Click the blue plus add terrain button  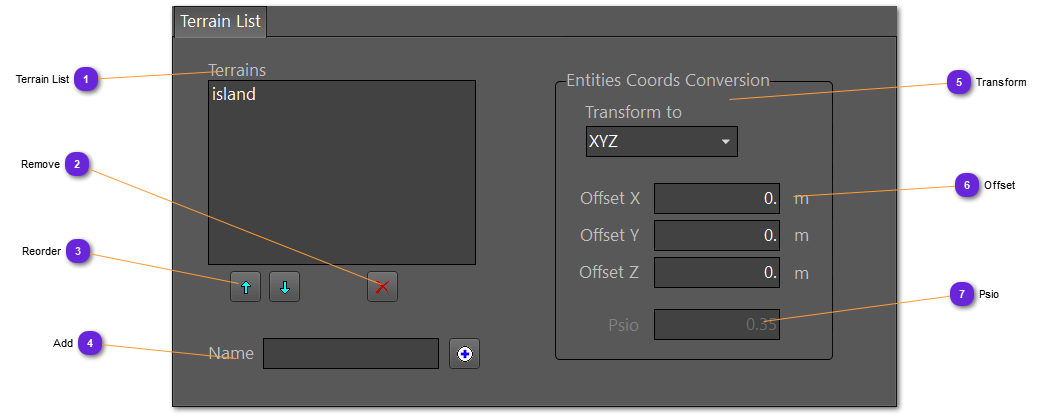464,353
